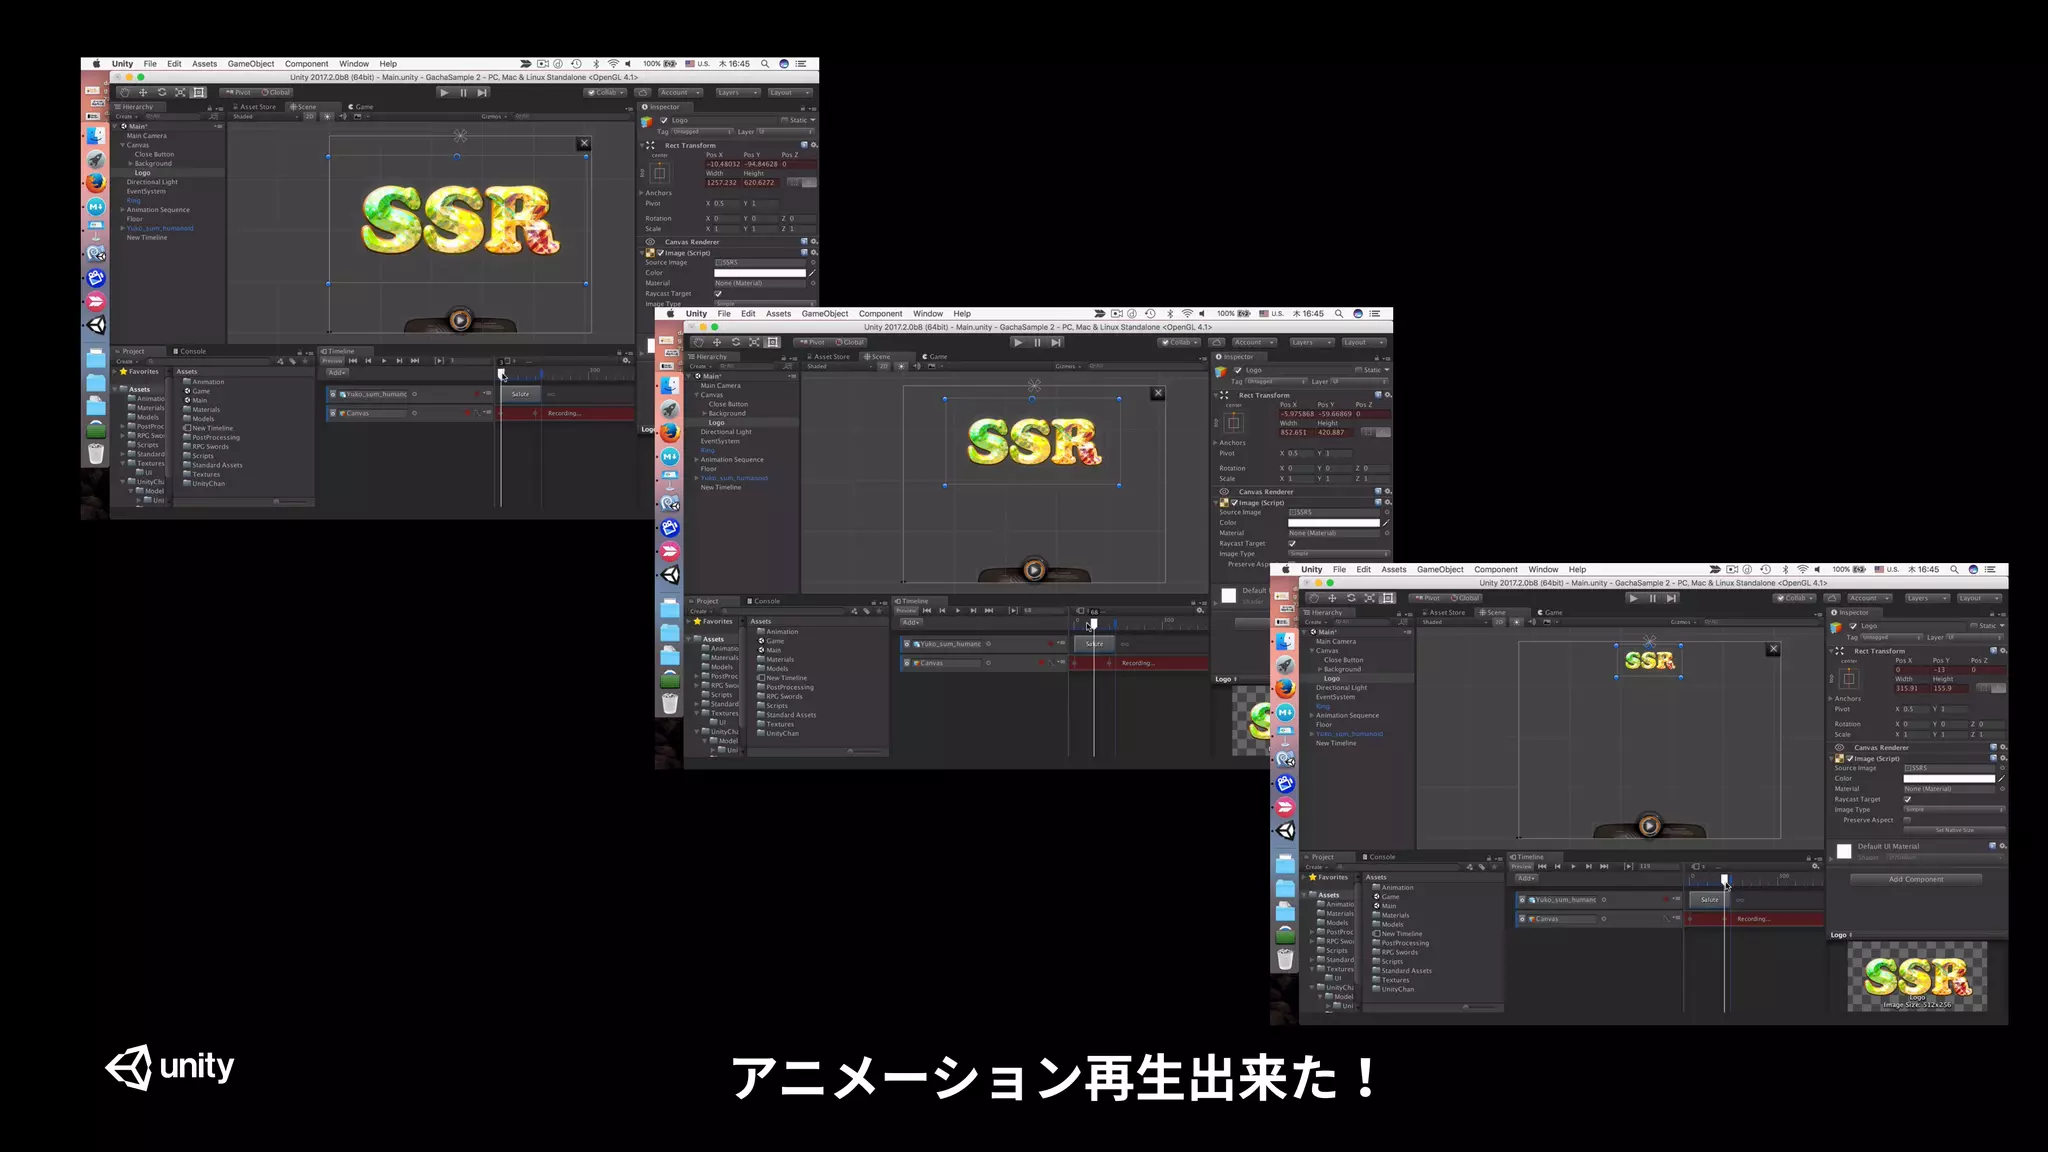Click Spotlight search icon in front window menu bar
This screenshot has height=1152, width=2048.
click(1954, 569)
